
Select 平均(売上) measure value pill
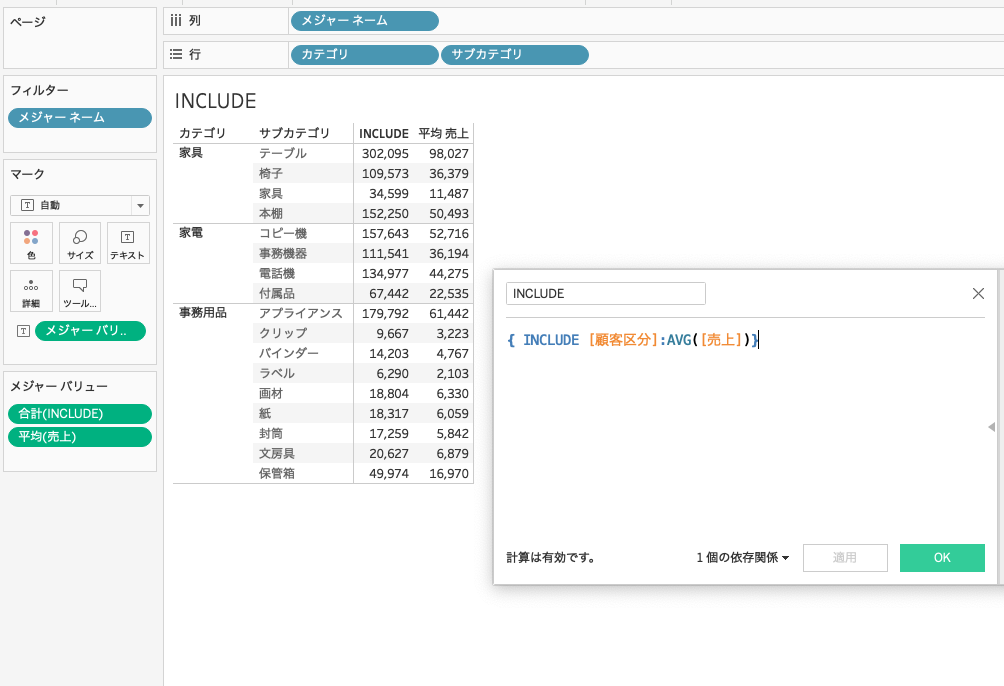tap(80, 437)
